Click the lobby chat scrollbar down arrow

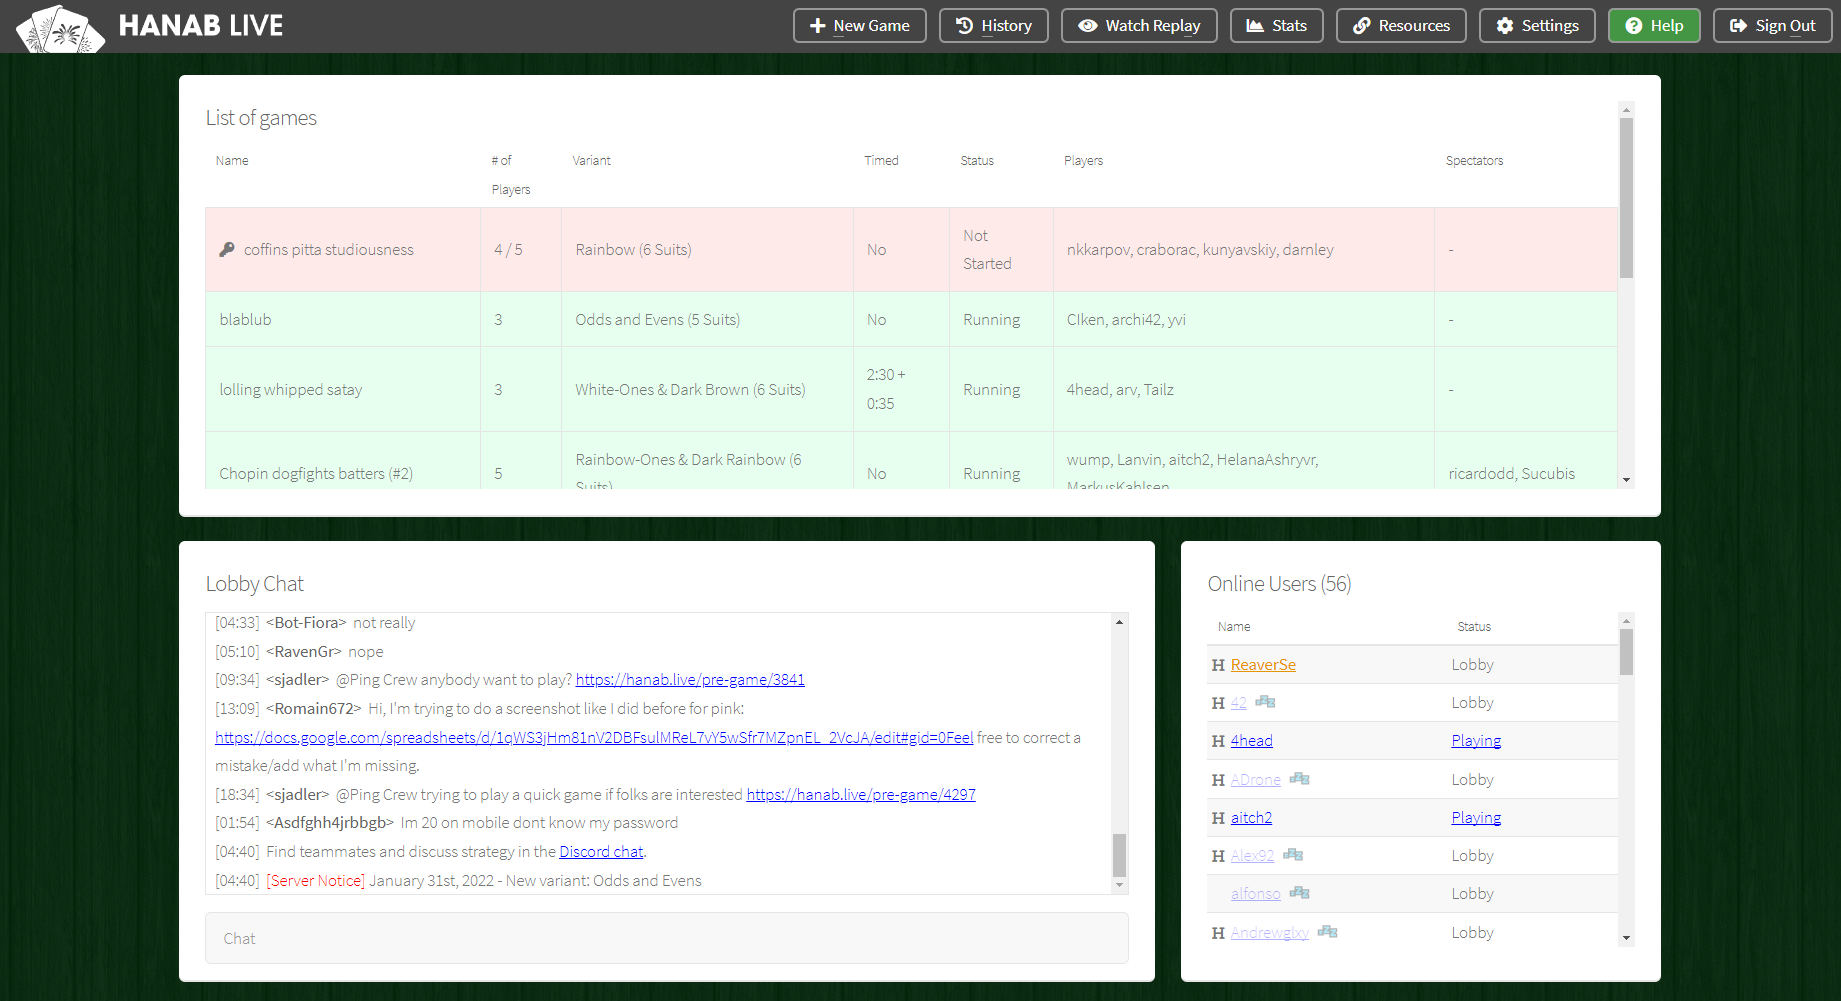(x=1119, y=885)
